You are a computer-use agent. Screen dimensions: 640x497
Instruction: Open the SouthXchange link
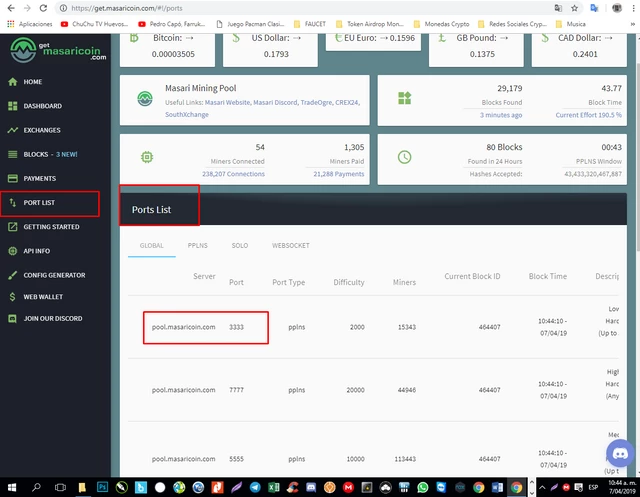[187, 114]
